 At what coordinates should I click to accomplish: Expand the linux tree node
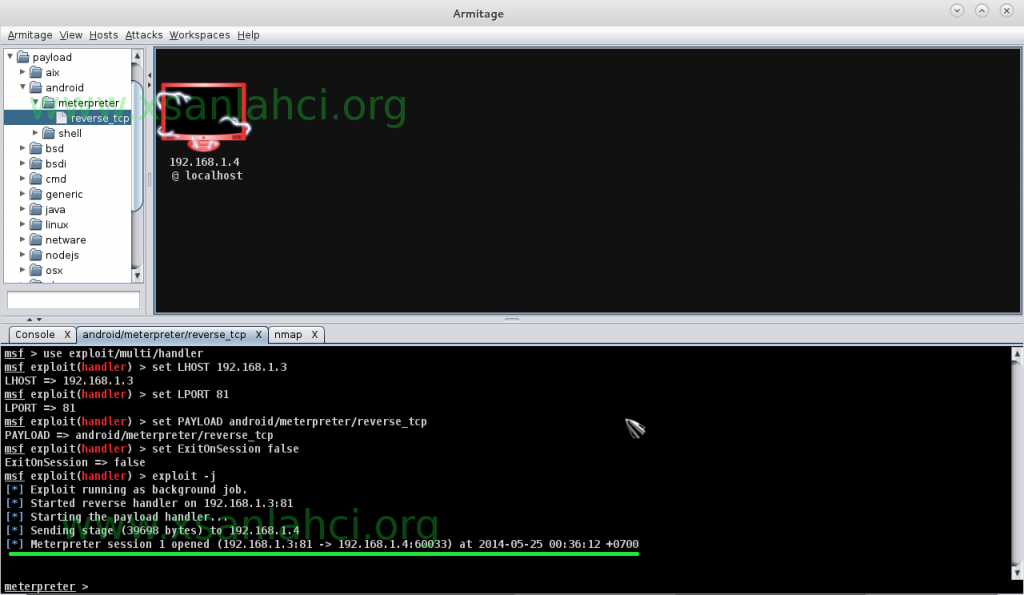click(22, 224)
